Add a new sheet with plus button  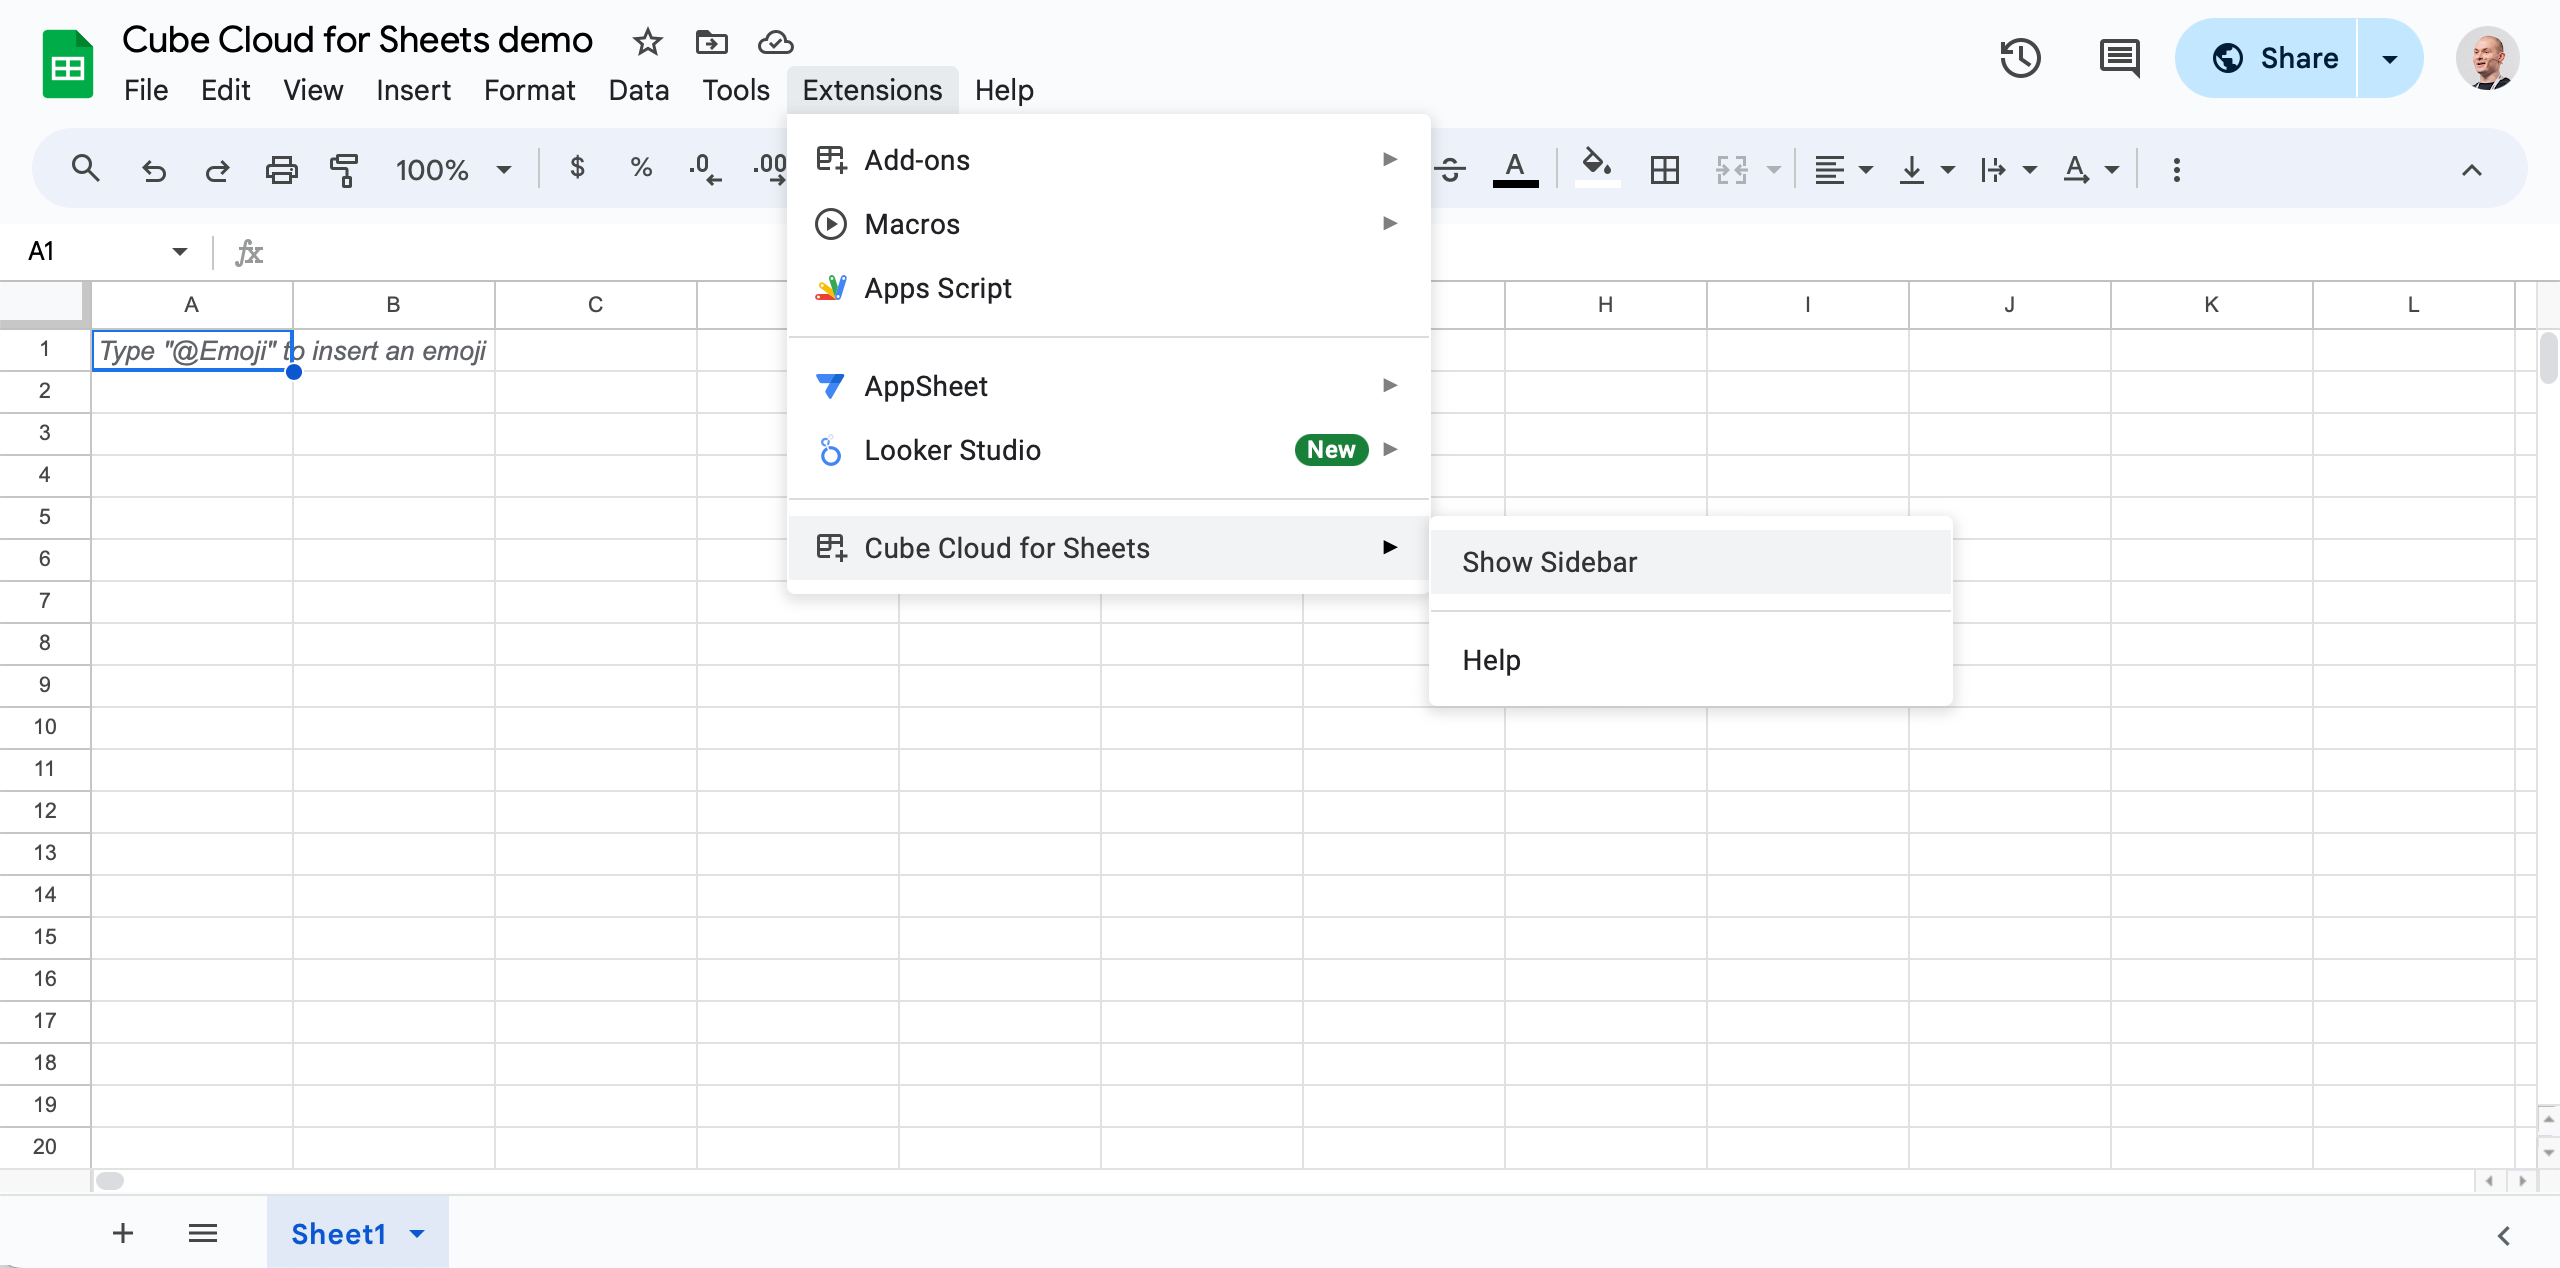click(123, 1233)
